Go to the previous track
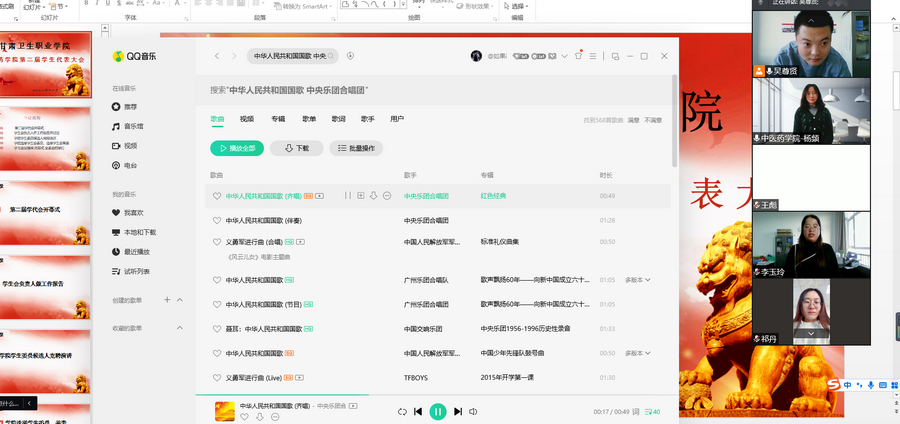This screenshot has height=424, width=900. [x=418, y=411]
